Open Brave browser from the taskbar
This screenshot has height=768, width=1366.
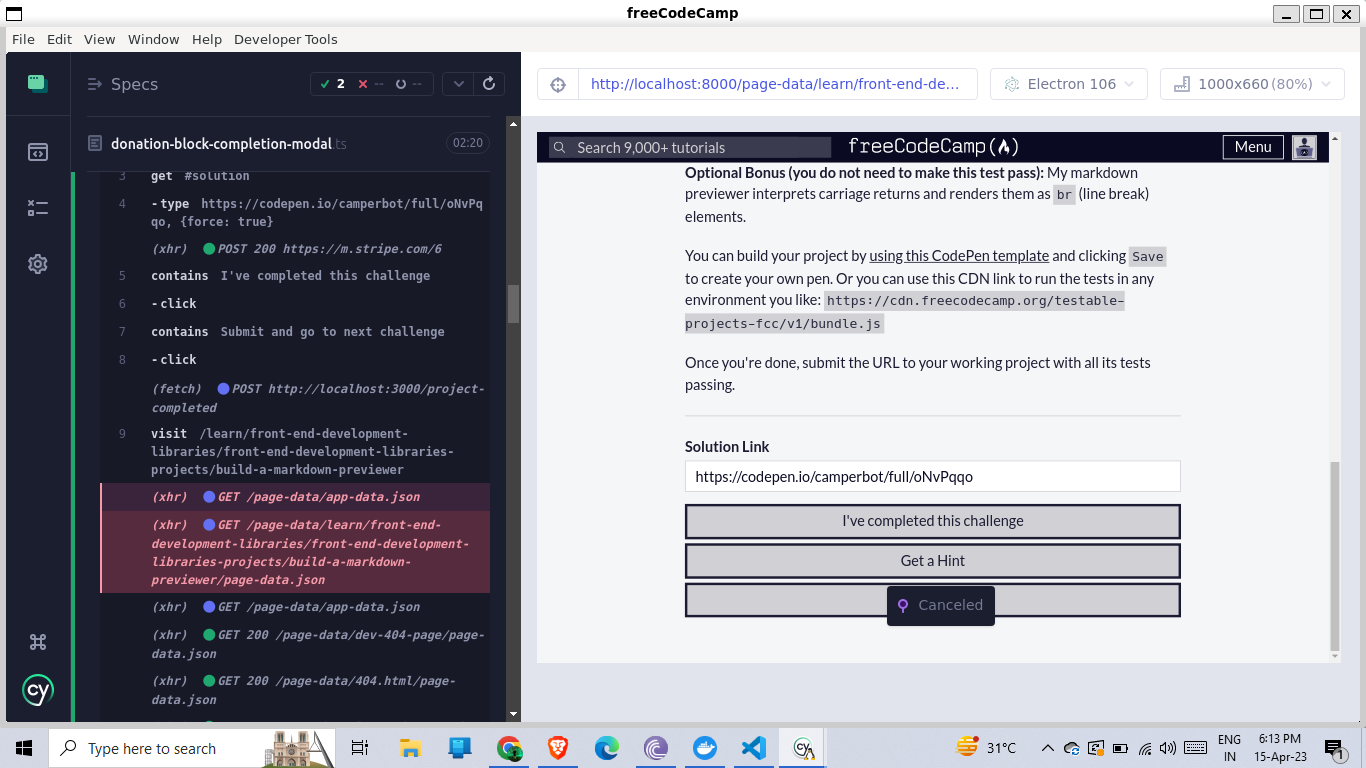558,748
